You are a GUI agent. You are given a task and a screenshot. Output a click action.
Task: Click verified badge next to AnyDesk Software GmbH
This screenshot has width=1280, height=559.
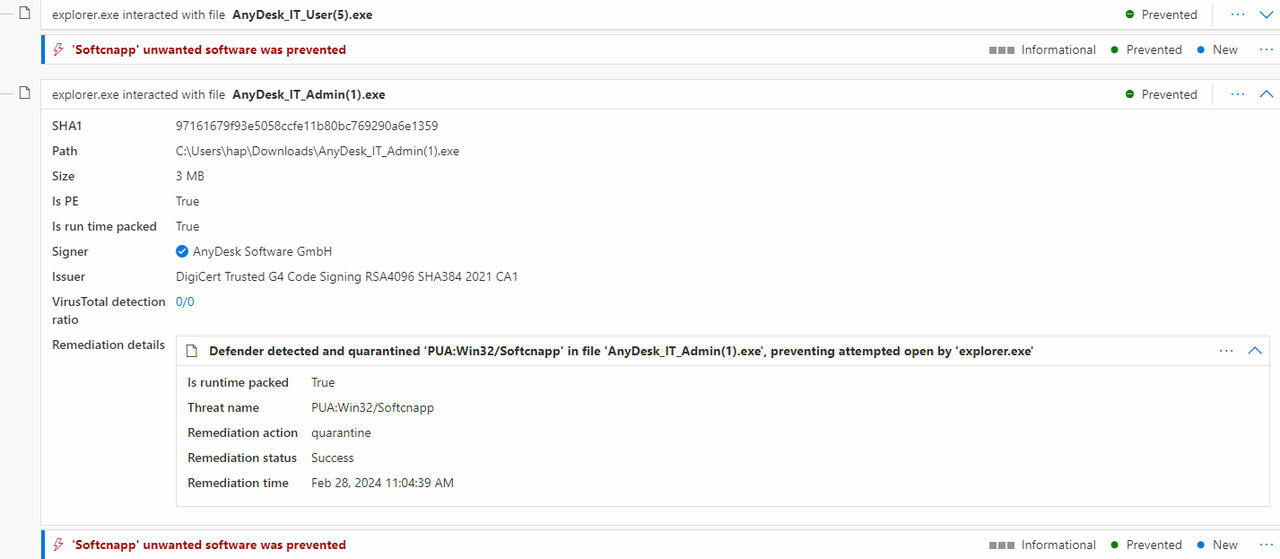coord(182,252)
